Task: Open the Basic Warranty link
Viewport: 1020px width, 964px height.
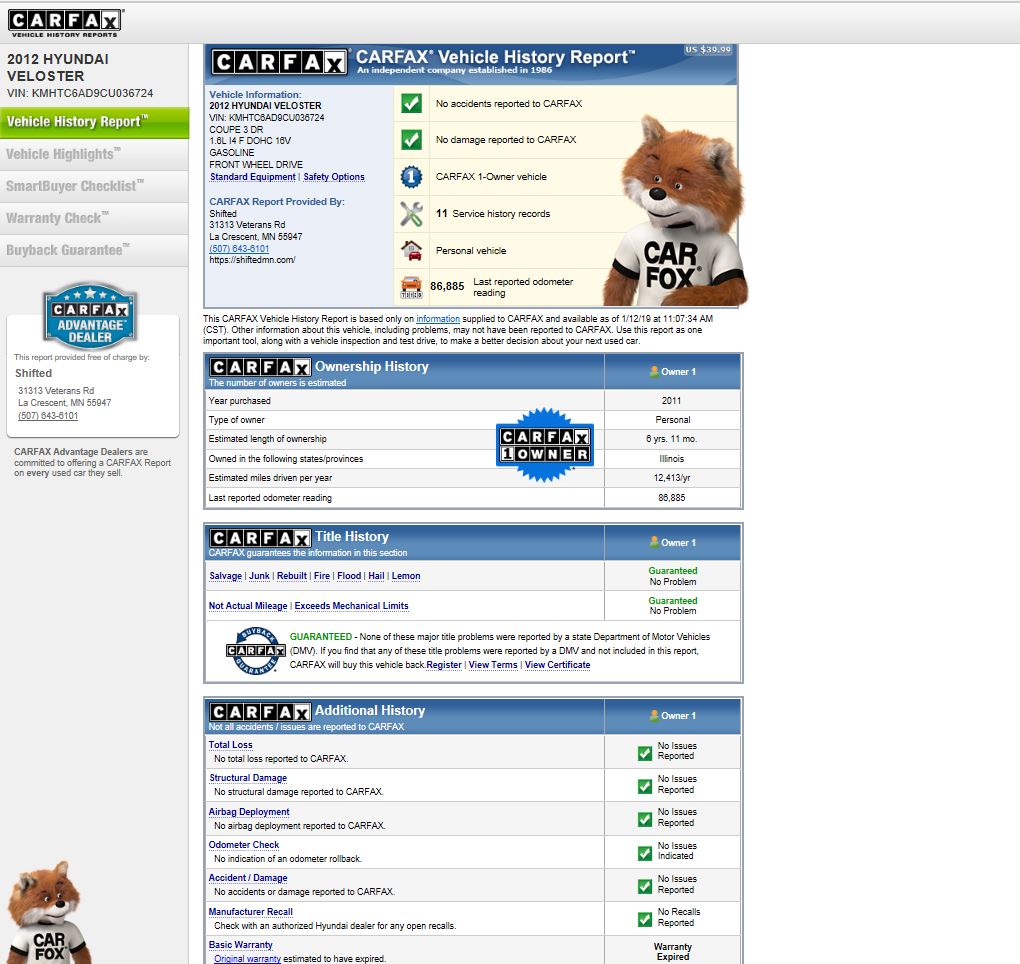Action: pyautogui.click(x=241, y=945)
